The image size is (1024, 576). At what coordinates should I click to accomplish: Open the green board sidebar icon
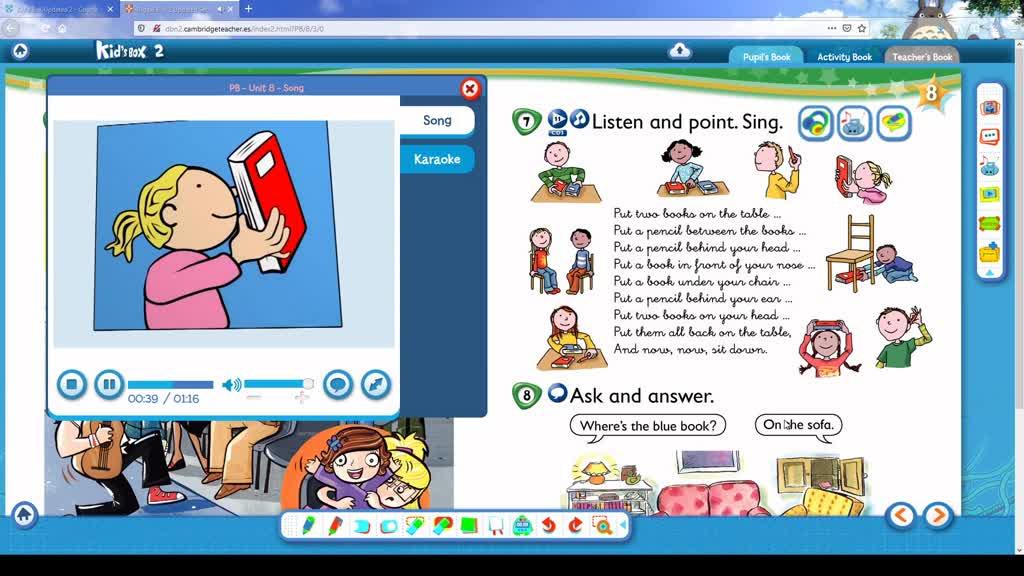click(x=989, y=223)
